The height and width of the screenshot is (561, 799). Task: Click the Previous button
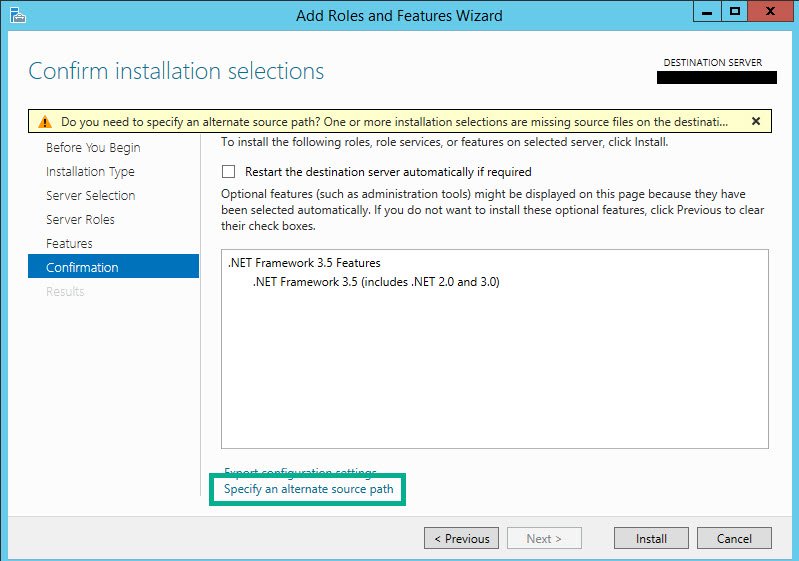[x=461, y=538]
